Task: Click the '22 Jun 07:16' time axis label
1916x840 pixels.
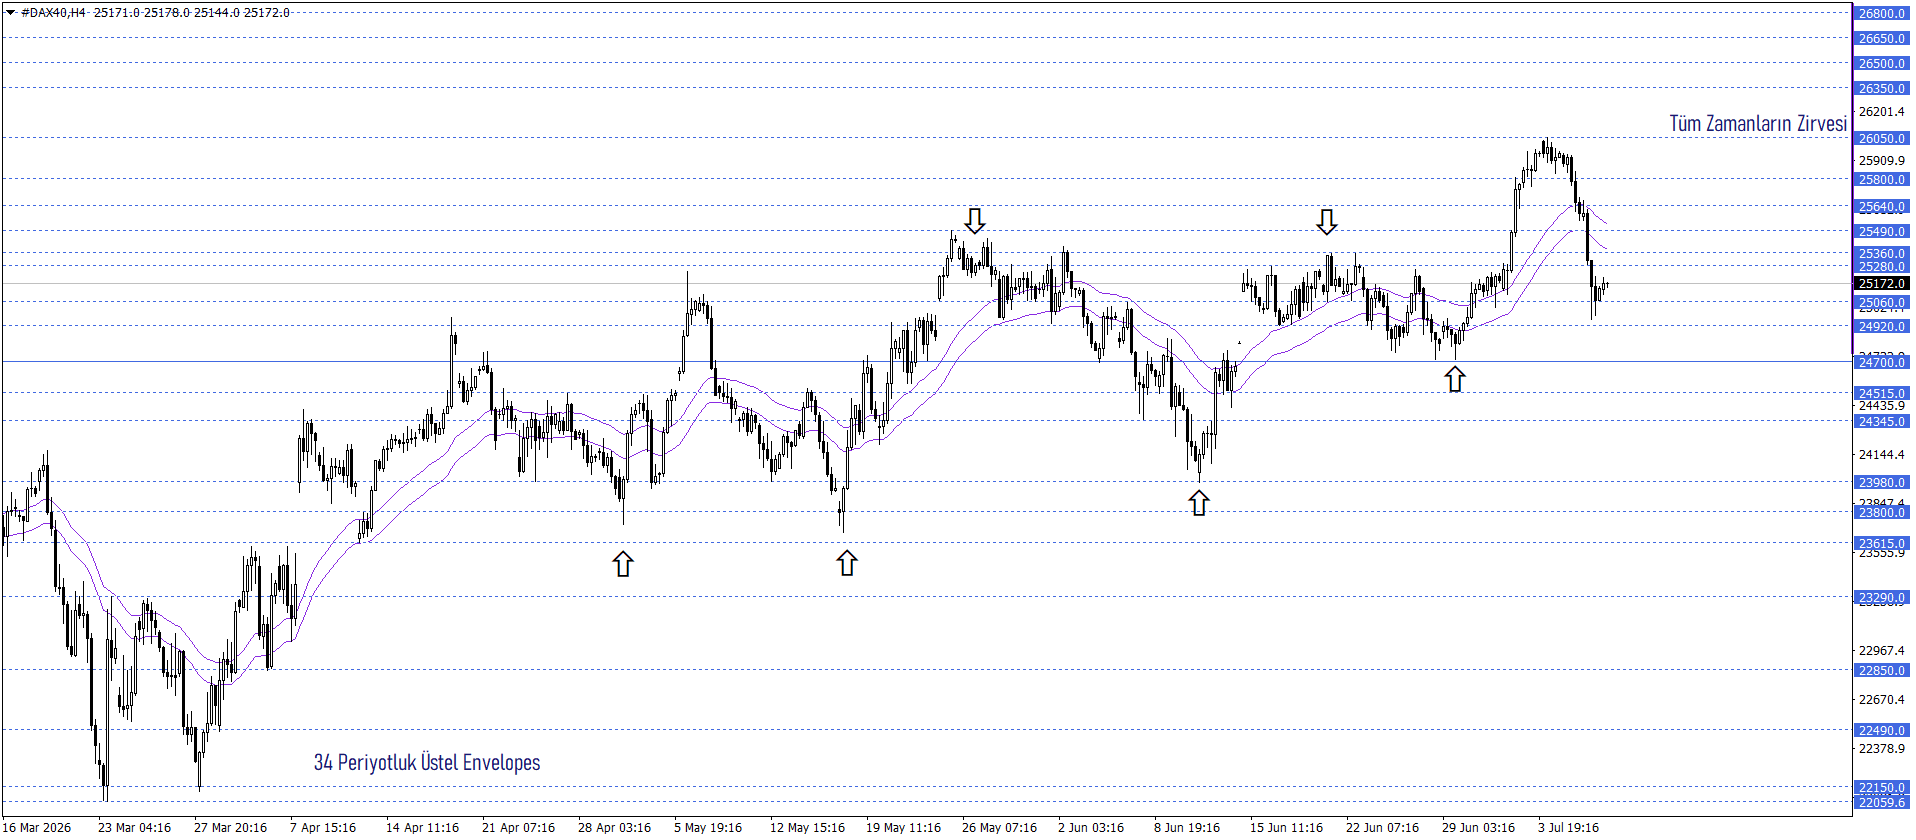Action: [1382, 828]
